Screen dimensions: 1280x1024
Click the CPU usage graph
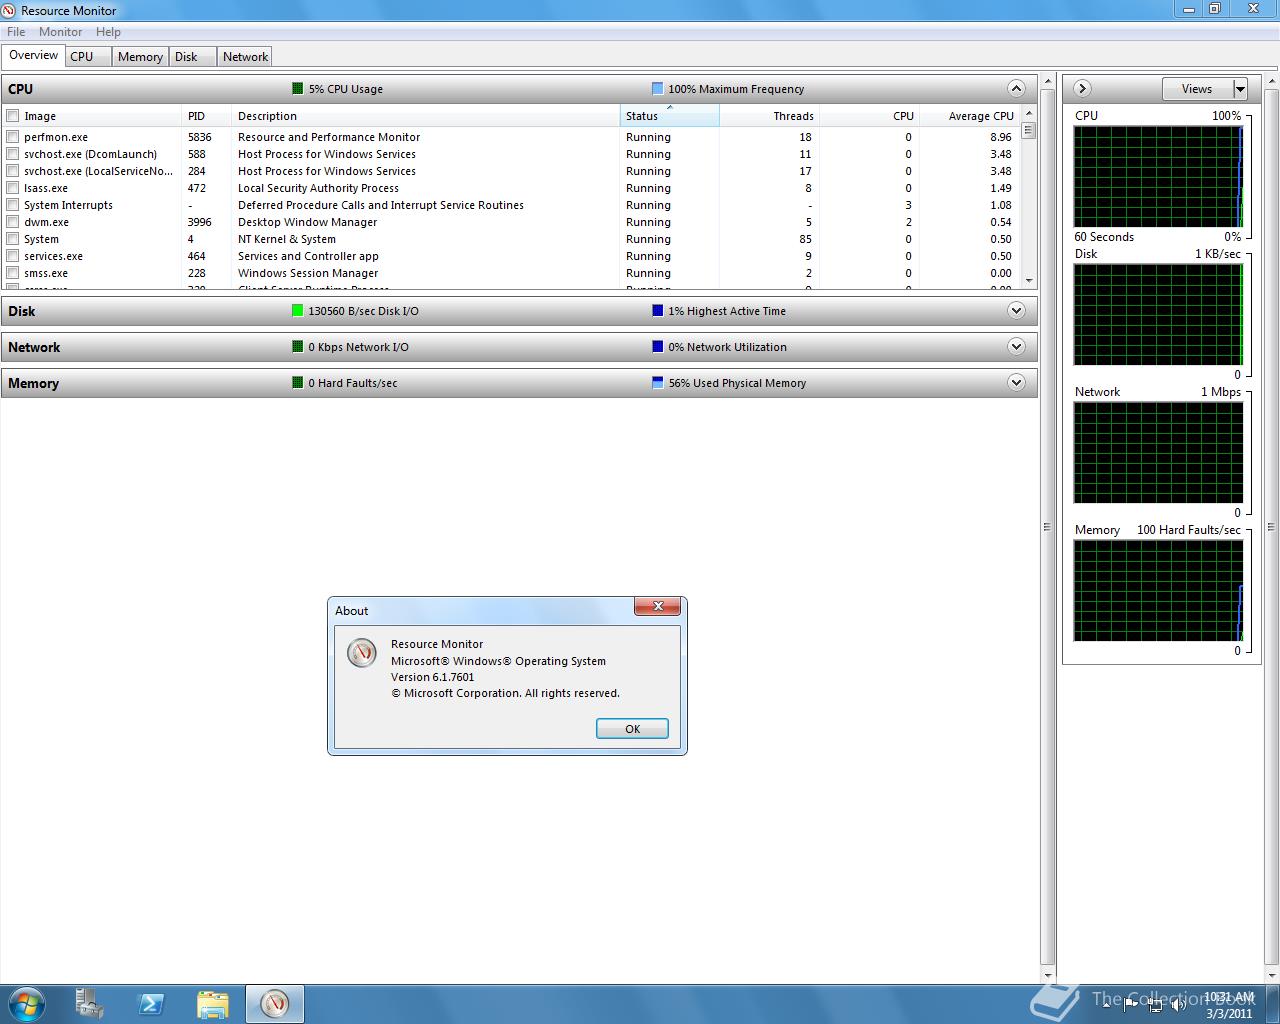coord(1158,177)
